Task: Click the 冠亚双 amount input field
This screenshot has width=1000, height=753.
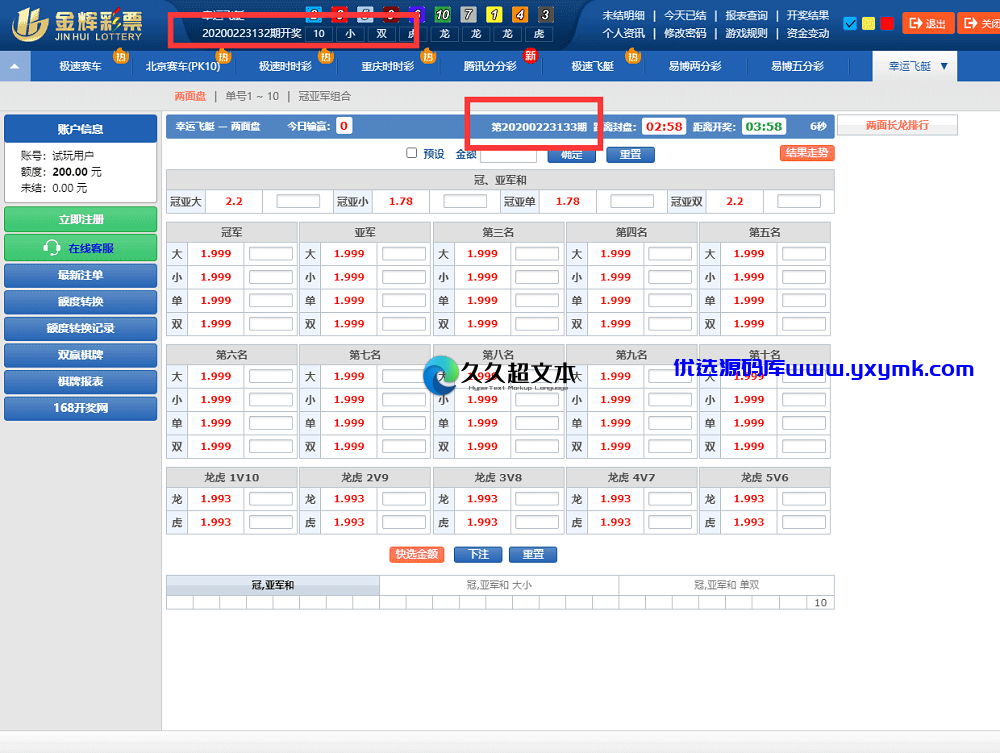Action: (798, 201)
